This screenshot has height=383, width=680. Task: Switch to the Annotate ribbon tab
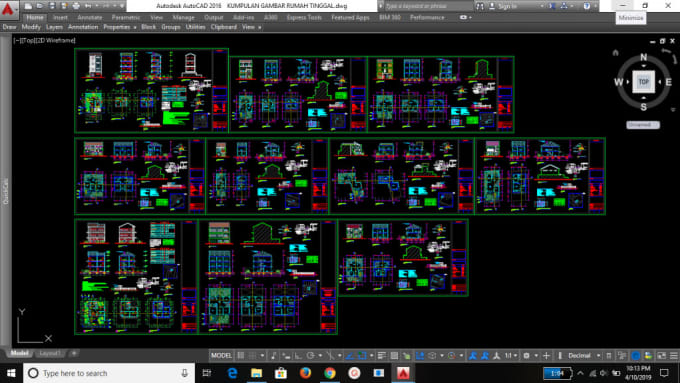[x=89, y=17]
